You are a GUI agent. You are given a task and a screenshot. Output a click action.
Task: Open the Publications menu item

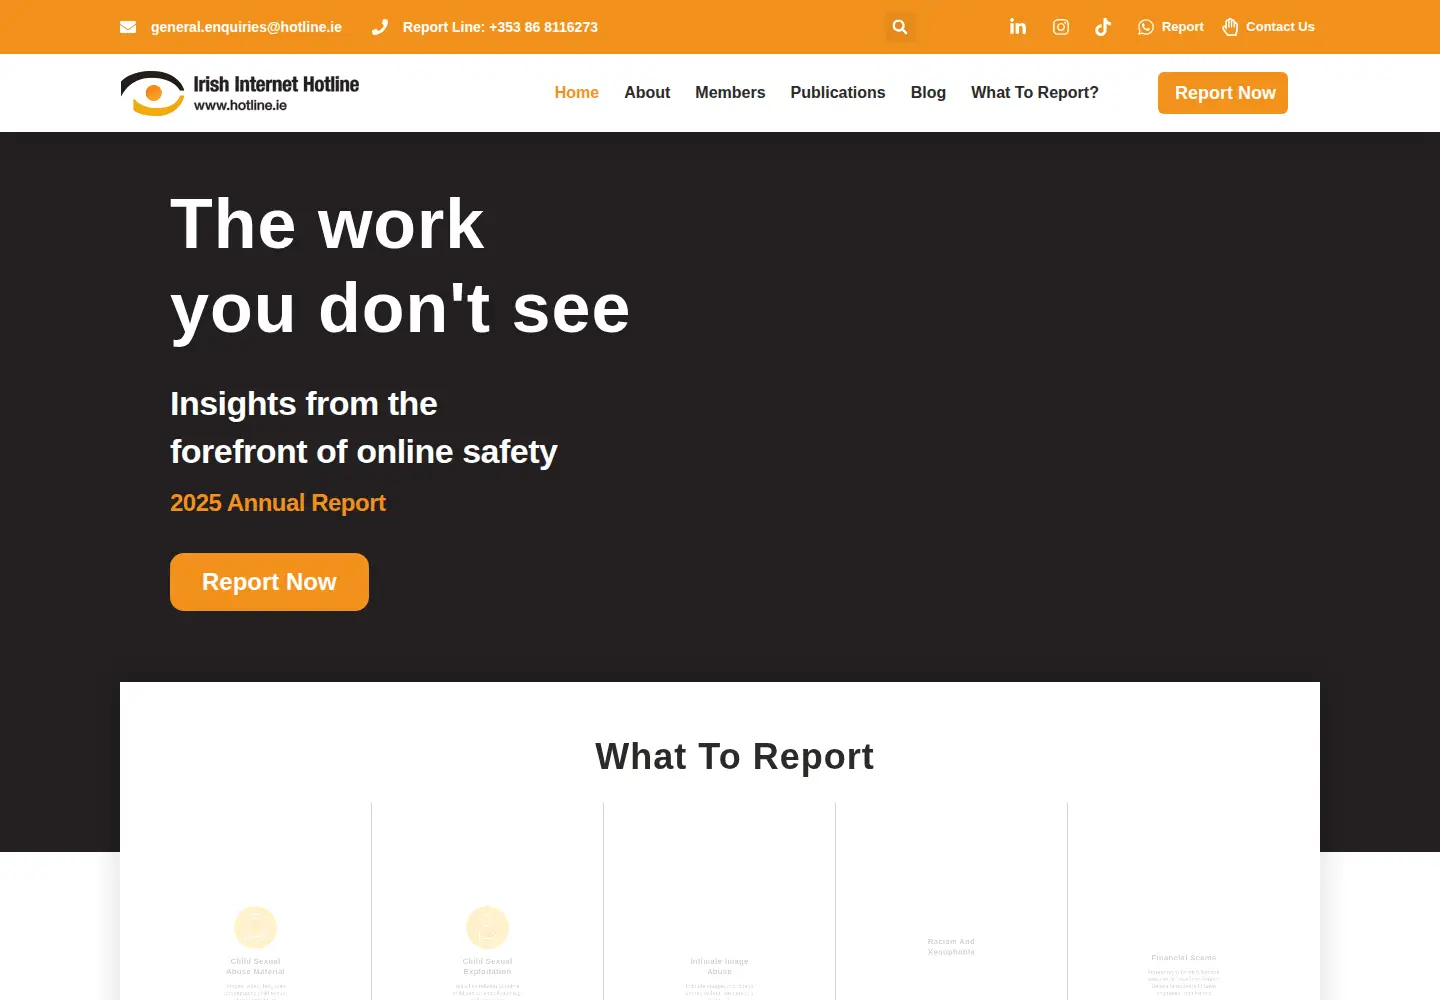click(838, 93)
